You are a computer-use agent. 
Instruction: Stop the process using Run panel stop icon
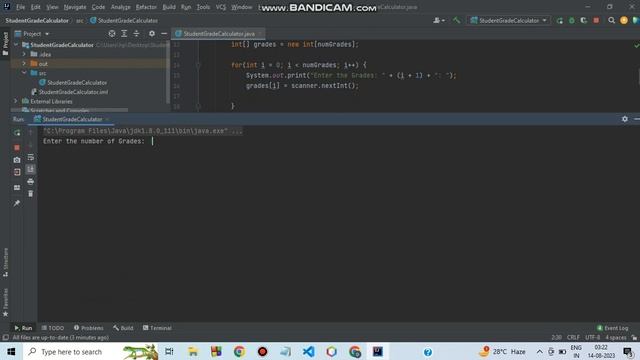pos(17,147)
